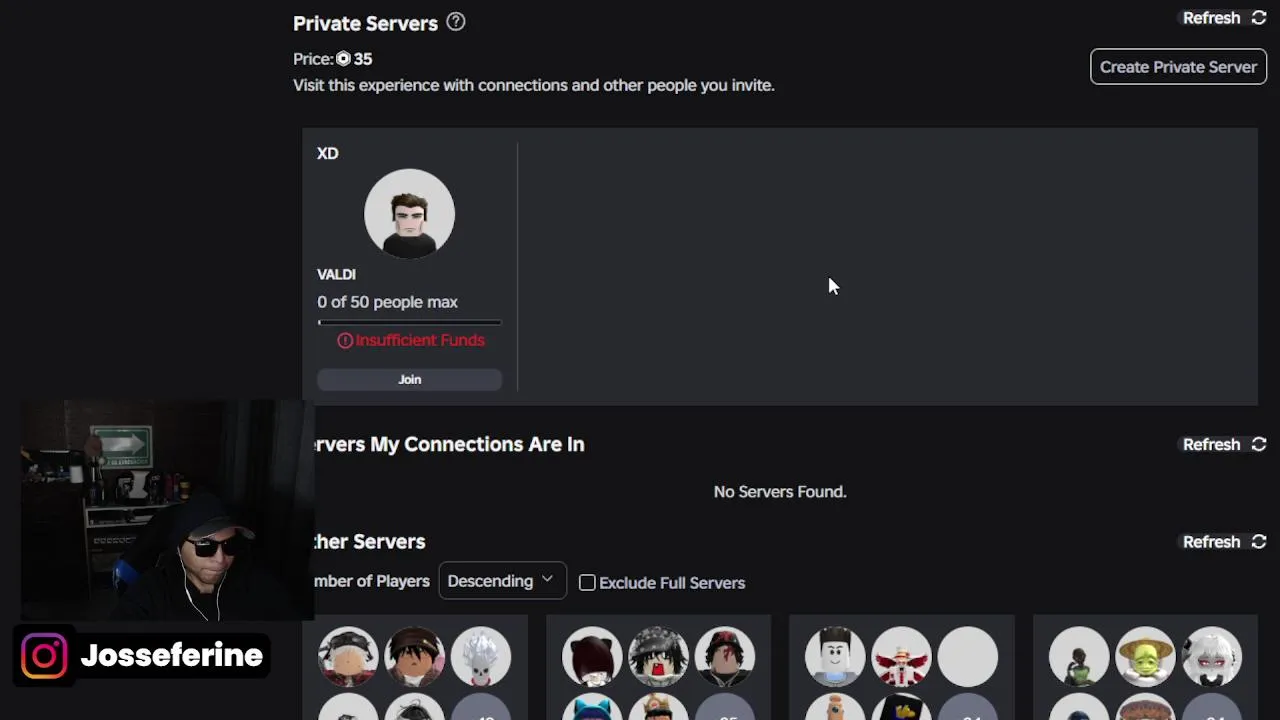The width and height of the screenshot is (1280, 720).
Task: Click the brown cat-eared avatar thumbnail
Action: (592, 656)
